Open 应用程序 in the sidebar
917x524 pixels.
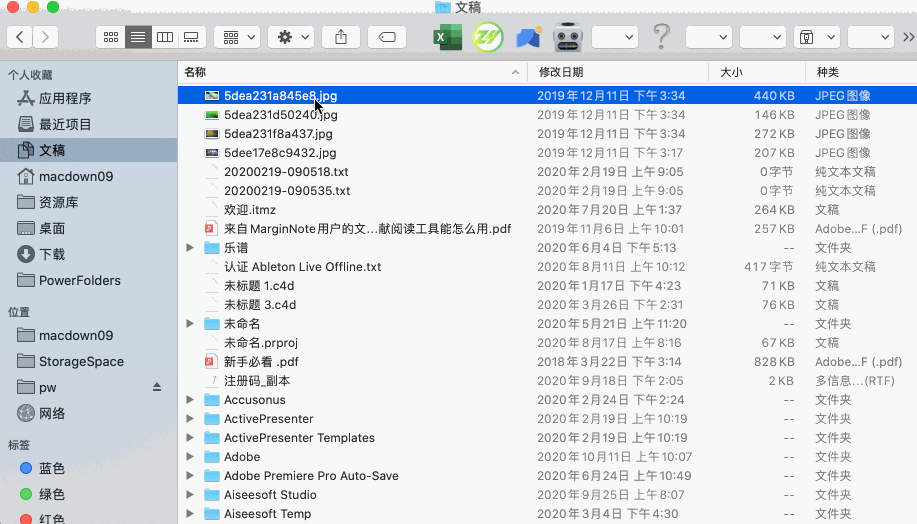click(89, 98)
